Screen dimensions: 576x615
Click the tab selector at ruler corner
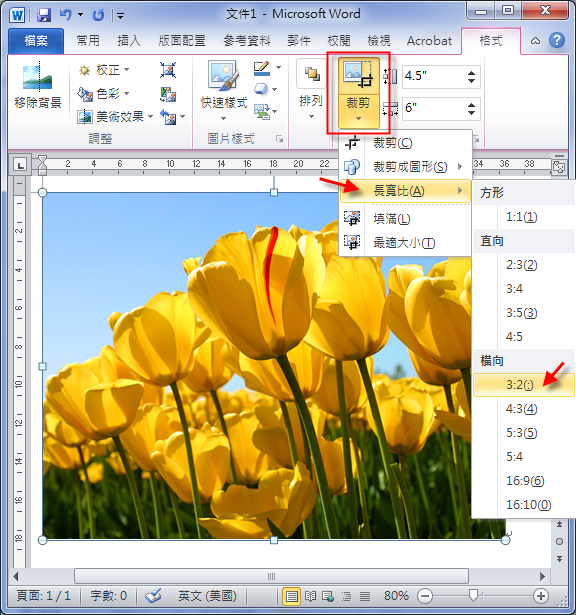pos(20,165)
